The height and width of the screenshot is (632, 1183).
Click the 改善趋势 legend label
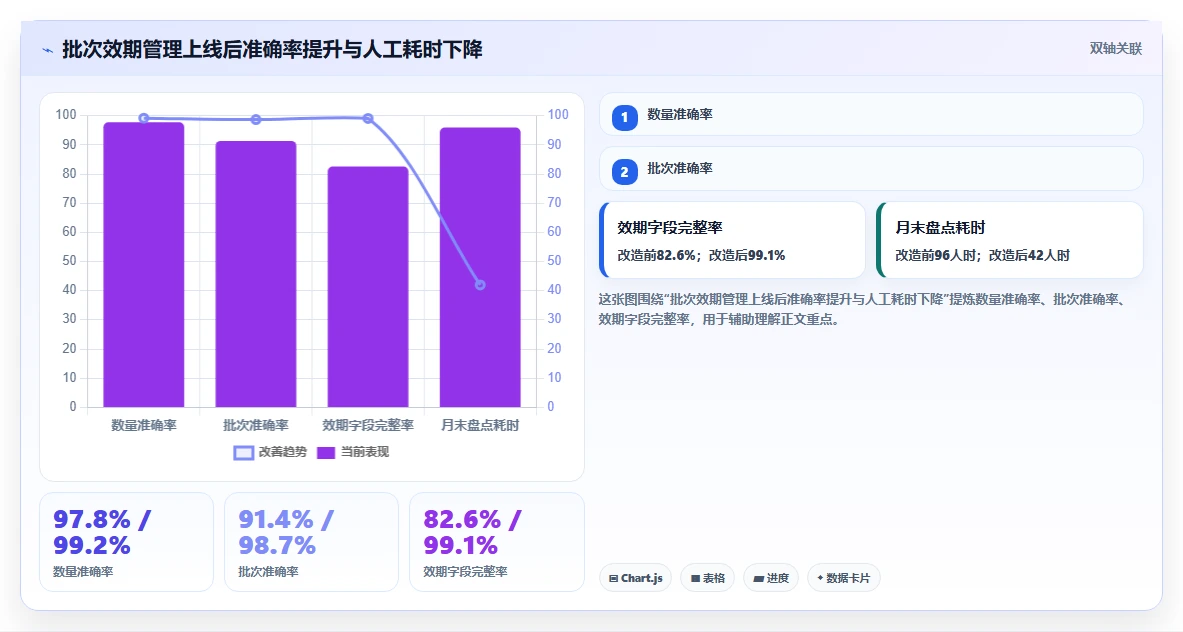[282, 452]
